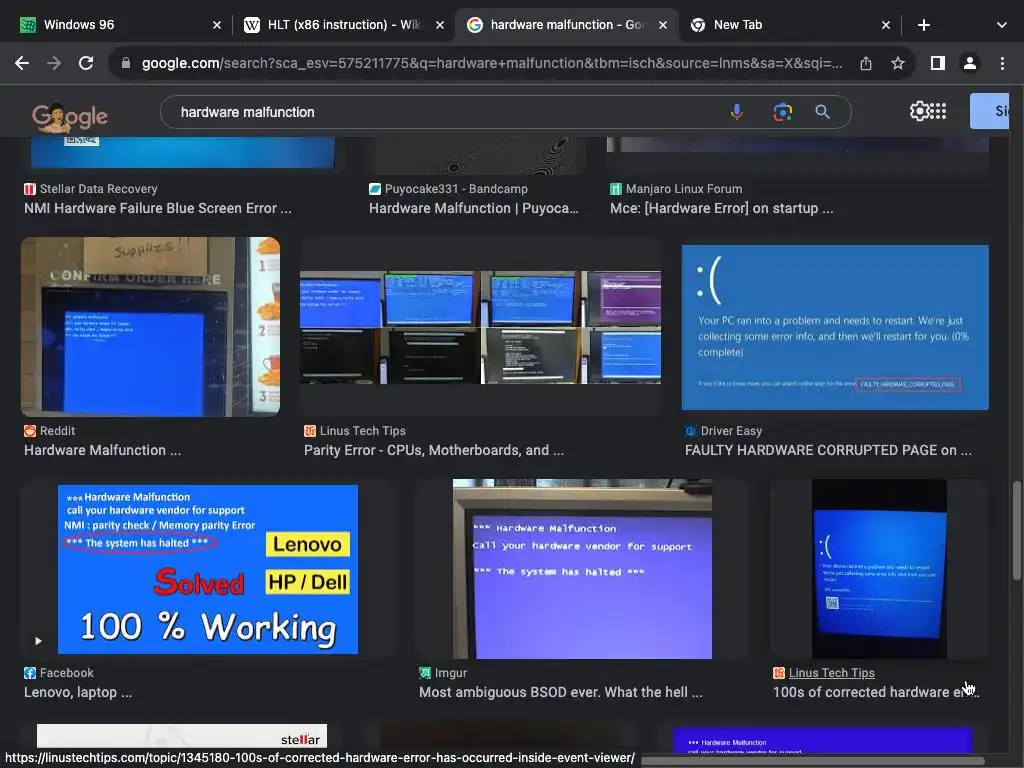Bookmark this page with the star icon
The image size is (1024, 768).
pyautogui.click(x=898, y=63)
